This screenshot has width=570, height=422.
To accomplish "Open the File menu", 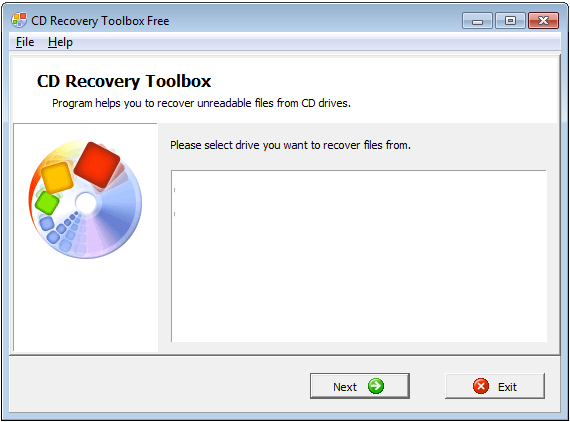I will 25,42.
